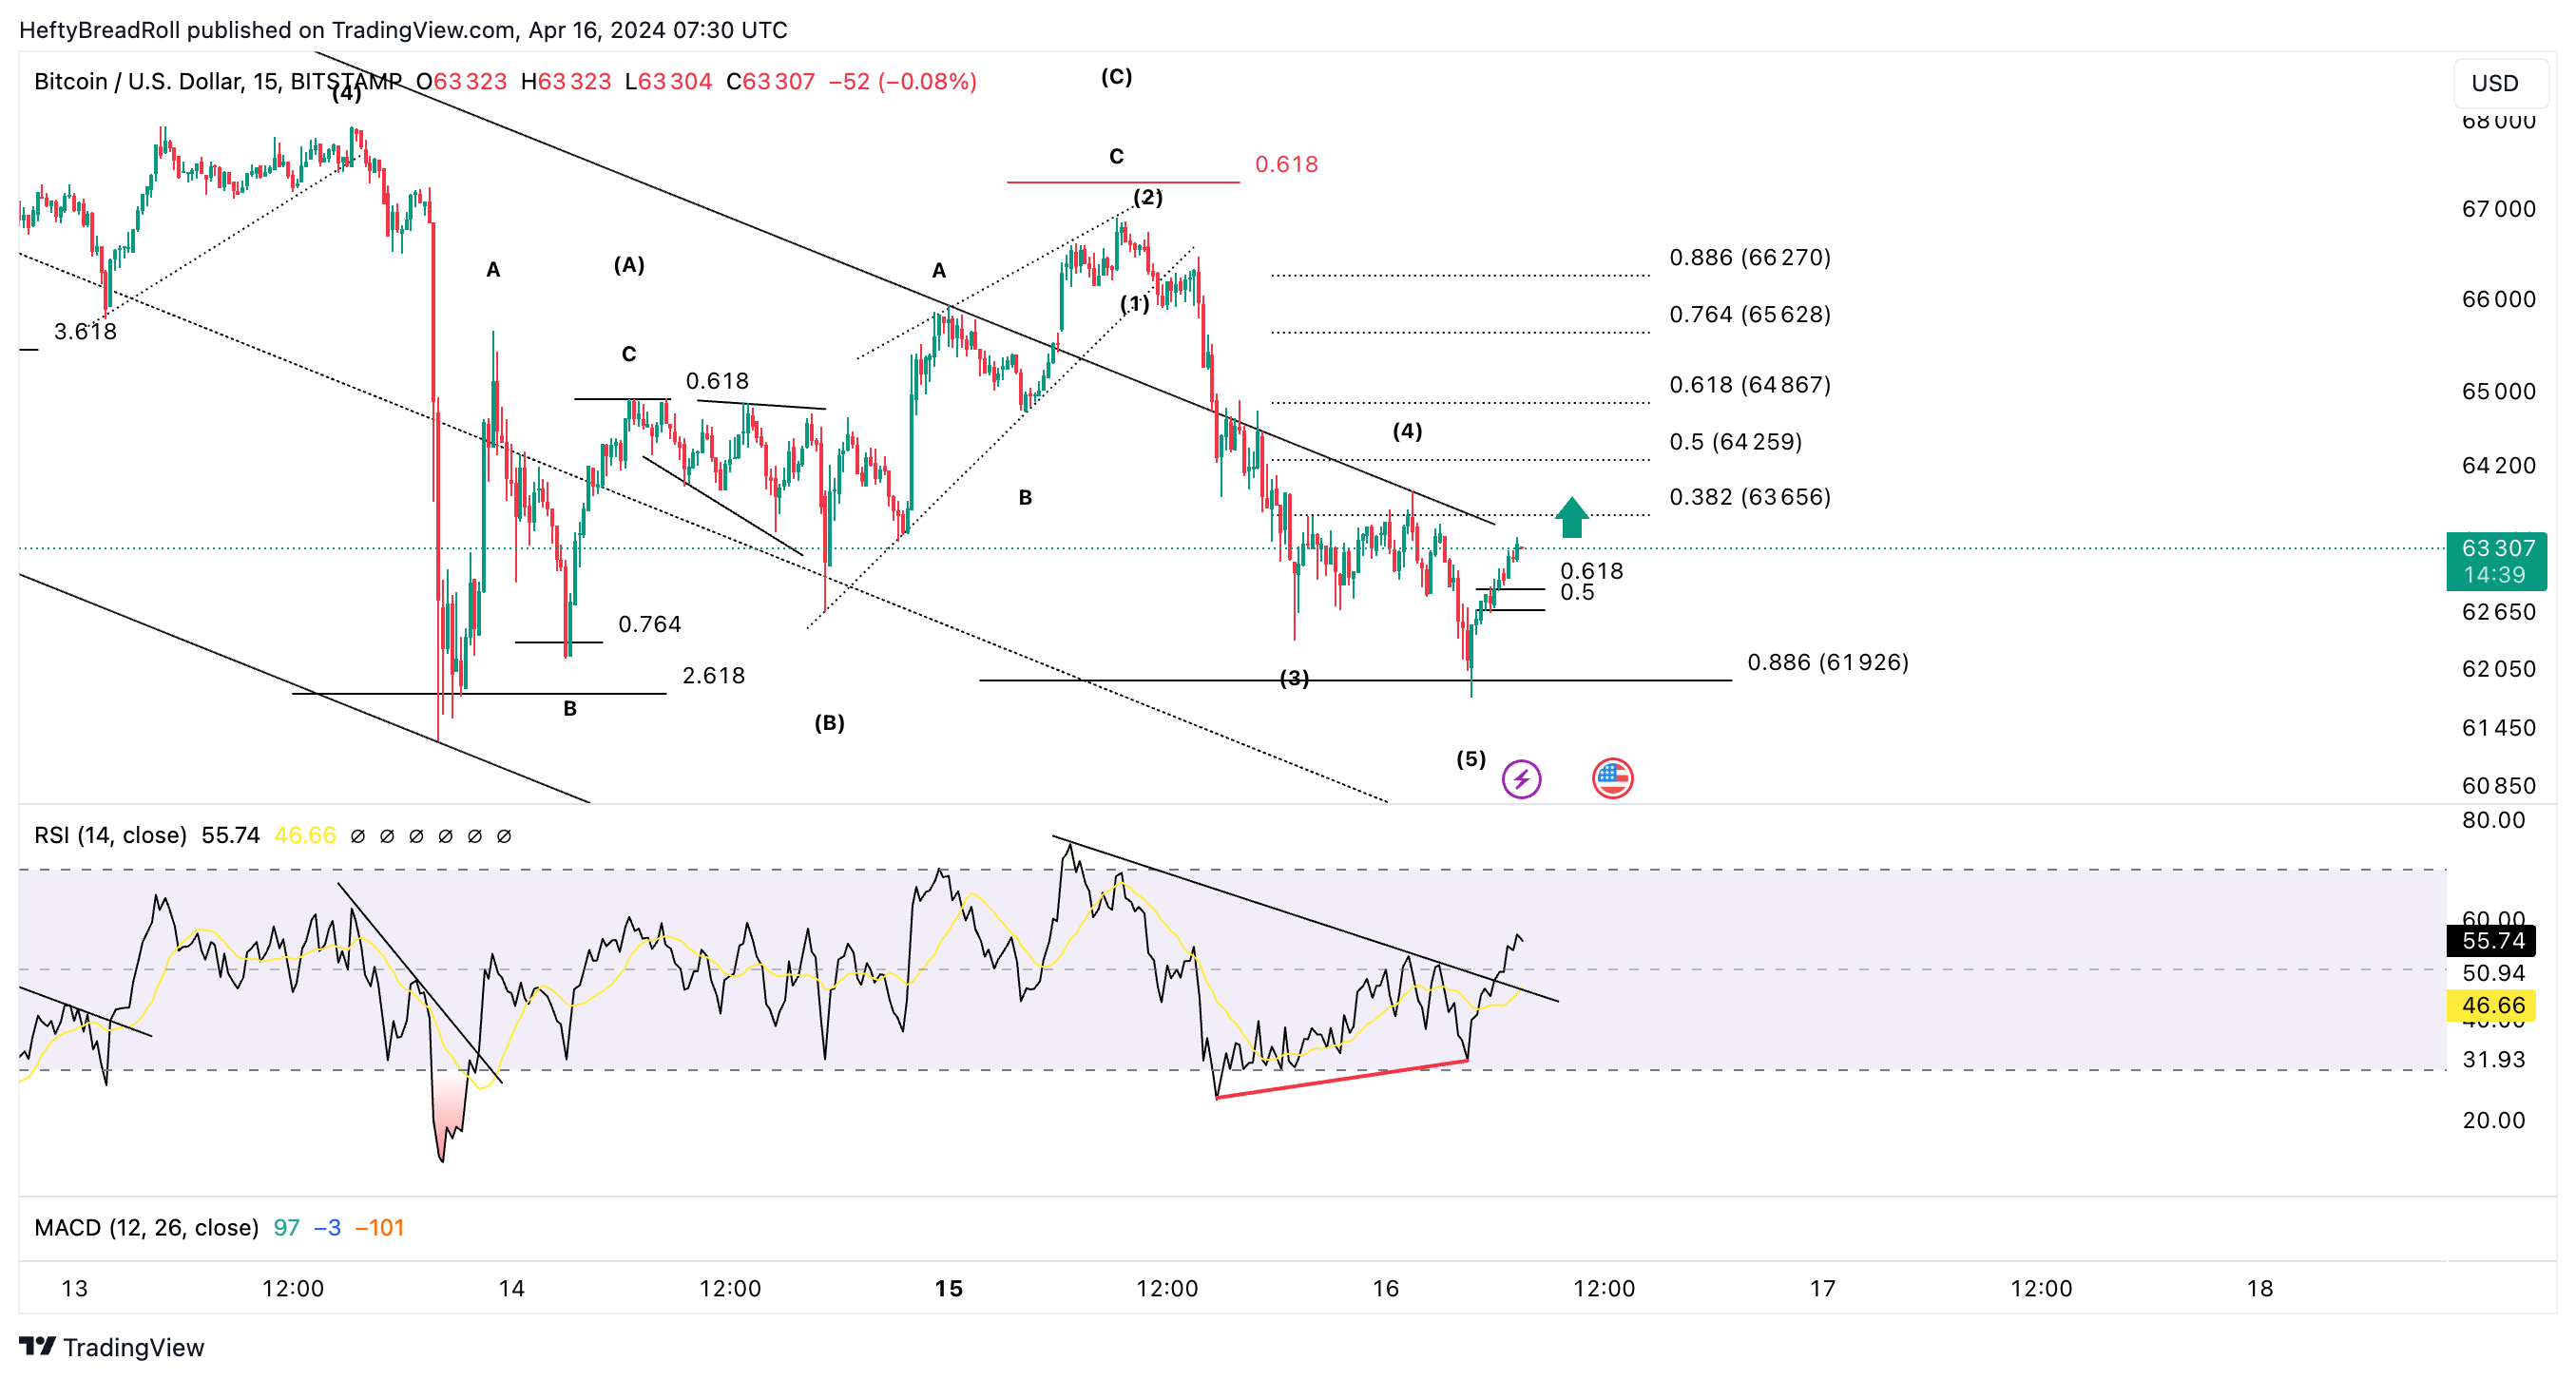Click the (3) wave label
The width and height of the screenshot is (2576, 1380).
1294,678
